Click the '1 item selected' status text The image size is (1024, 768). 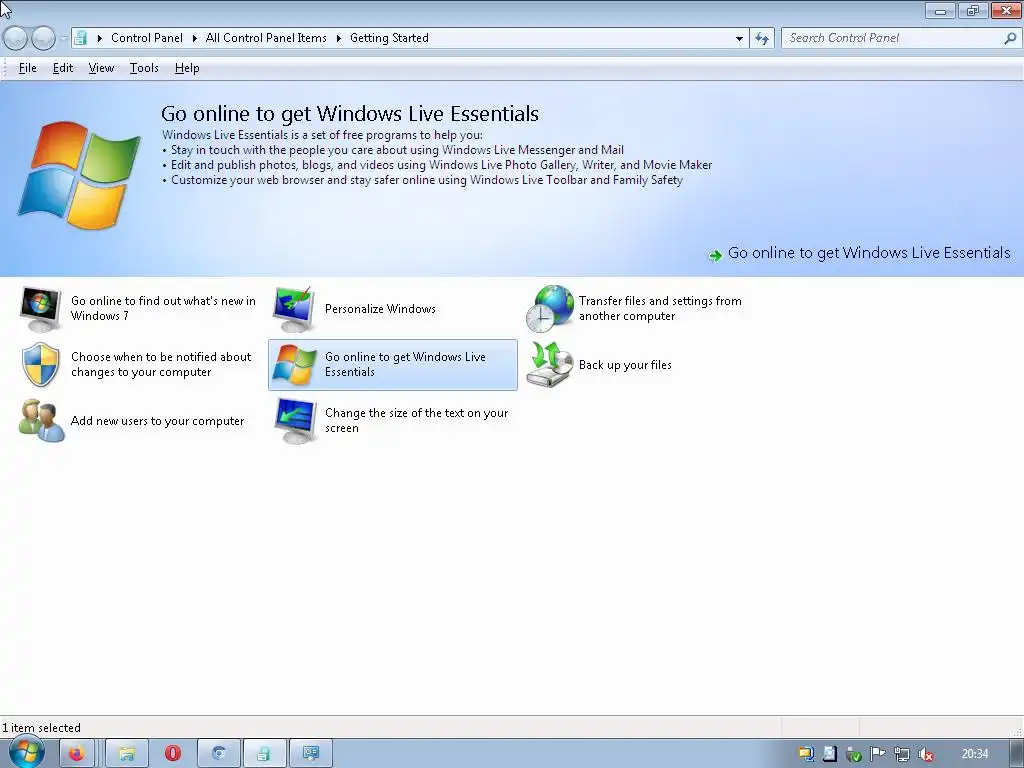(42, 728)
